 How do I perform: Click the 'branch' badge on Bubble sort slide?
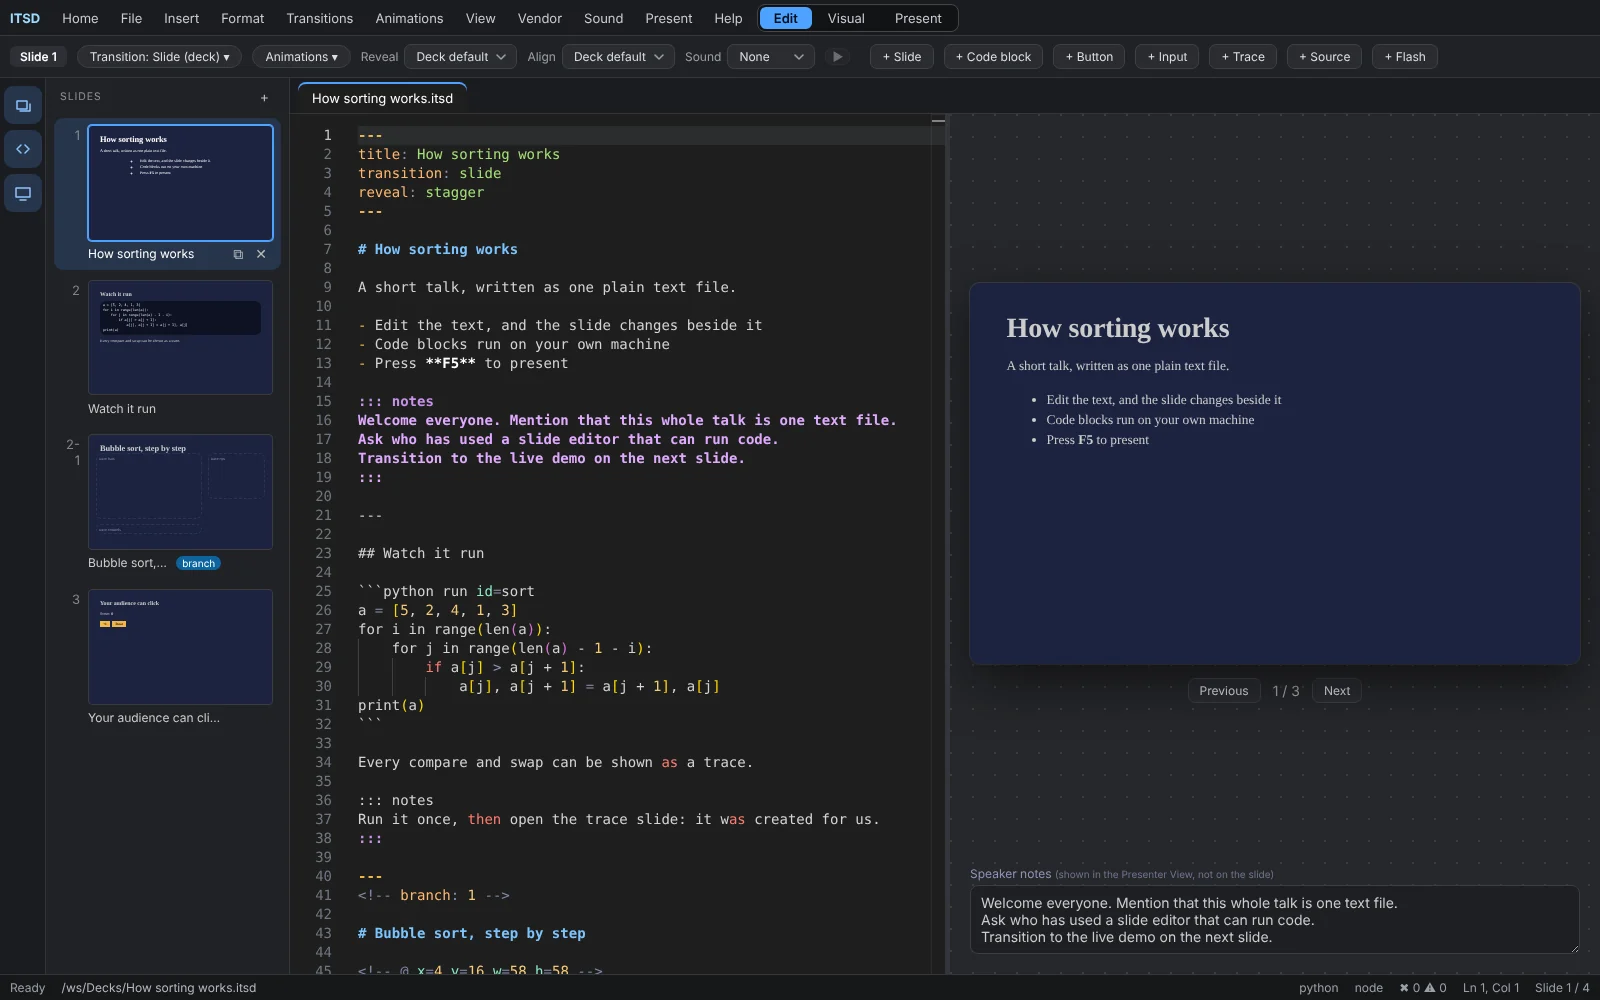click(x=198, y=563)
